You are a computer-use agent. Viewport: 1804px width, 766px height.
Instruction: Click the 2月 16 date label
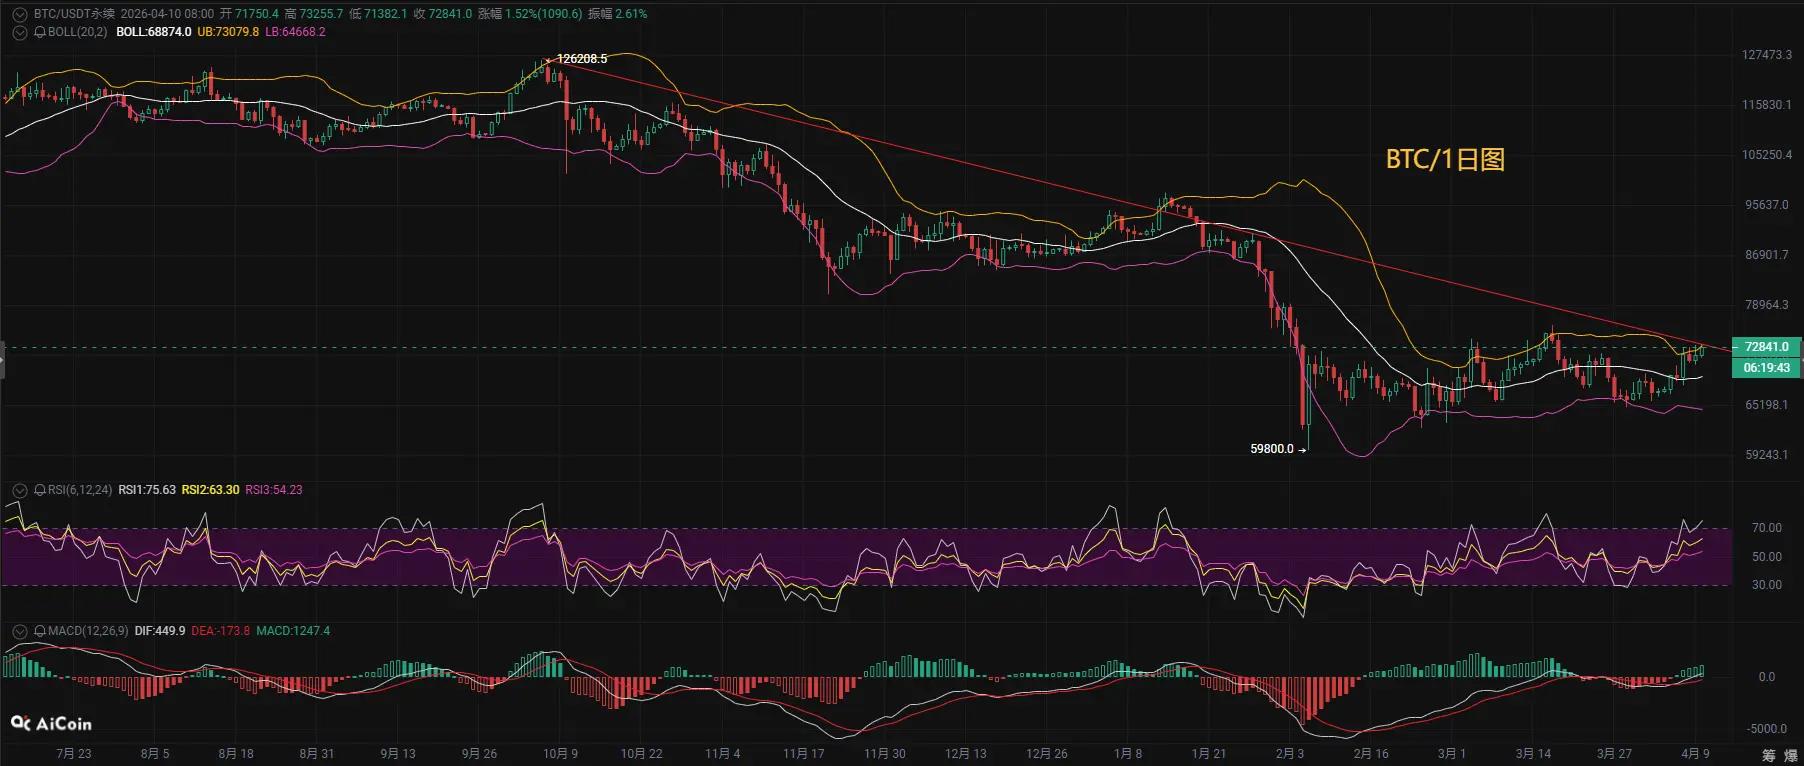point(1371,754)
